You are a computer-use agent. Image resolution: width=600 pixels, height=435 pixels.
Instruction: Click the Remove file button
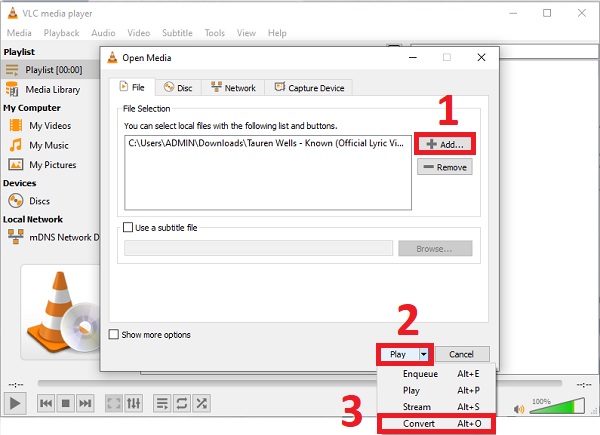pos(445,167)
